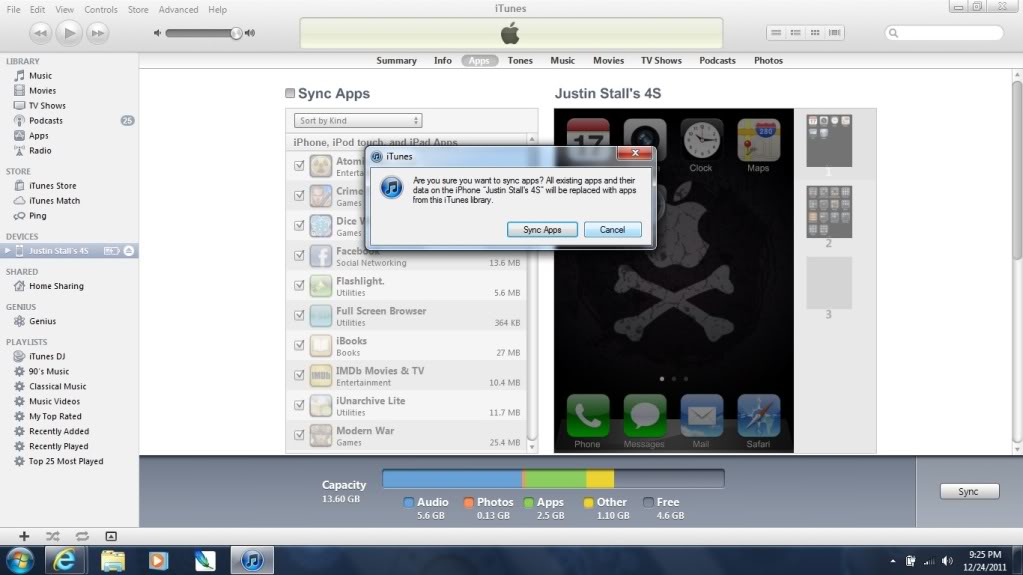Click the high volume speaker icon
Image resolution: width=1023 pixels, height=575 pixels.
click(250, 33)
